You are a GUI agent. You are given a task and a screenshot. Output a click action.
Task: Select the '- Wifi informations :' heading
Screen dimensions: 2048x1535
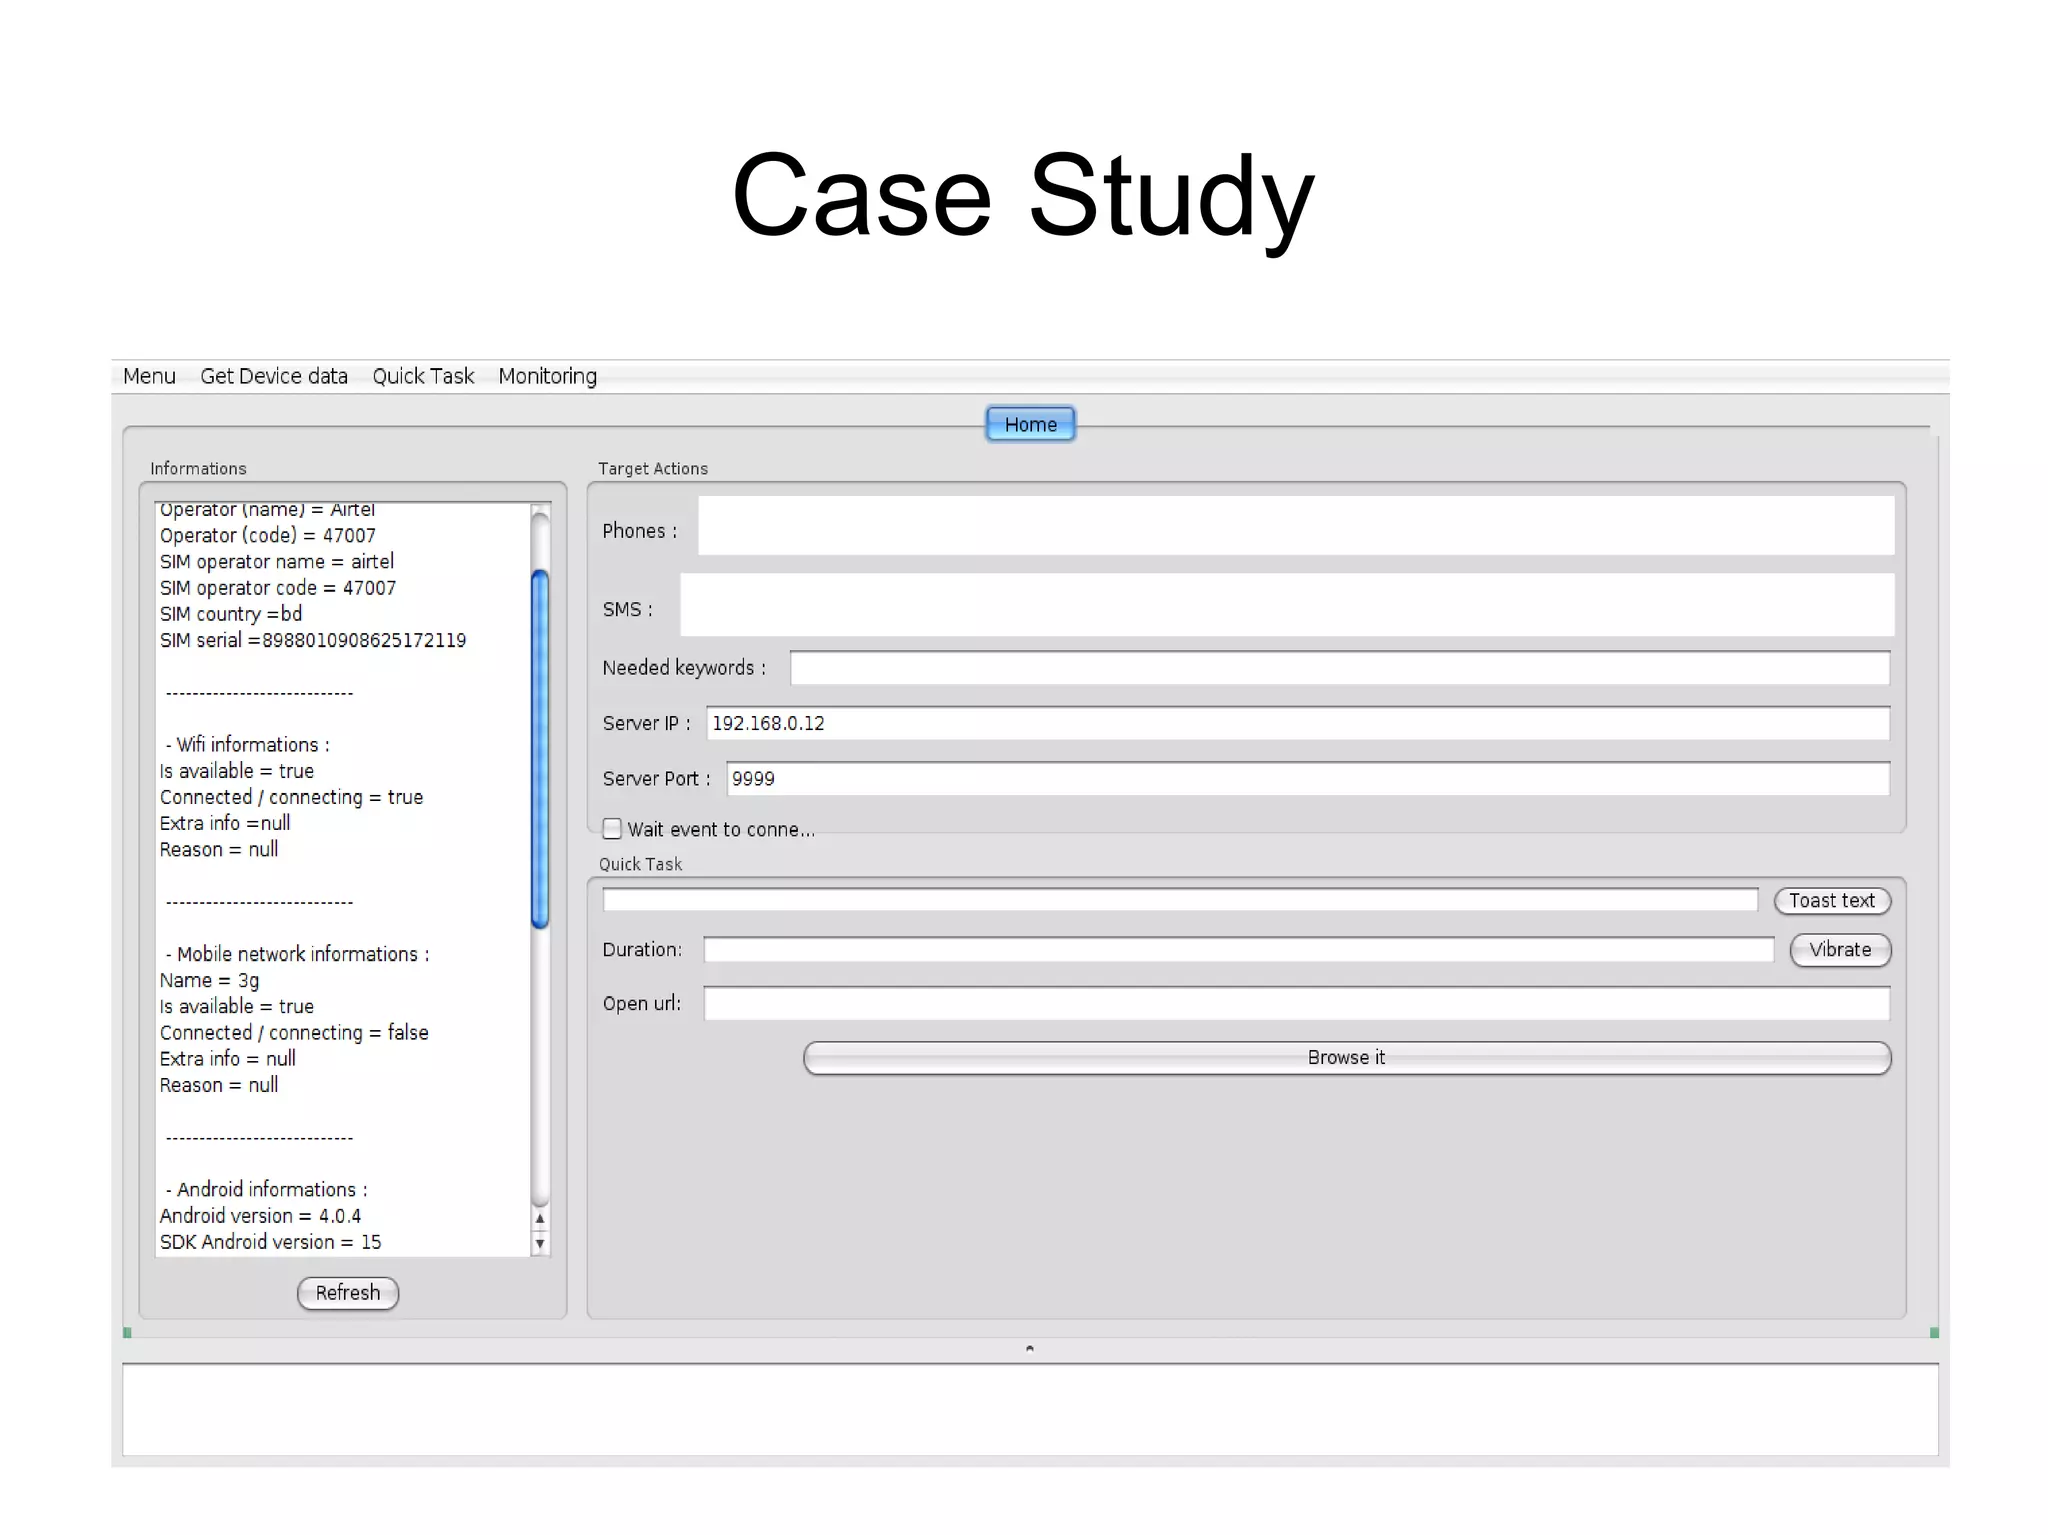coord(247,745)
